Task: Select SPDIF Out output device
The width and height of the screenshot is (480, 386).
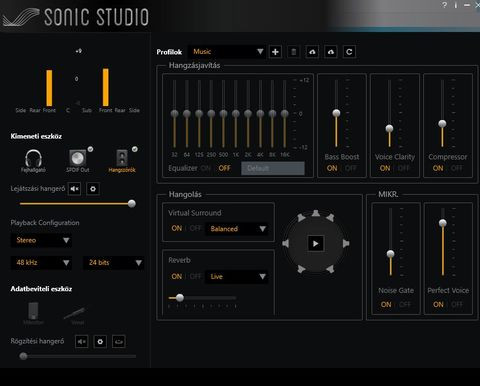Action: click(78, 160)
